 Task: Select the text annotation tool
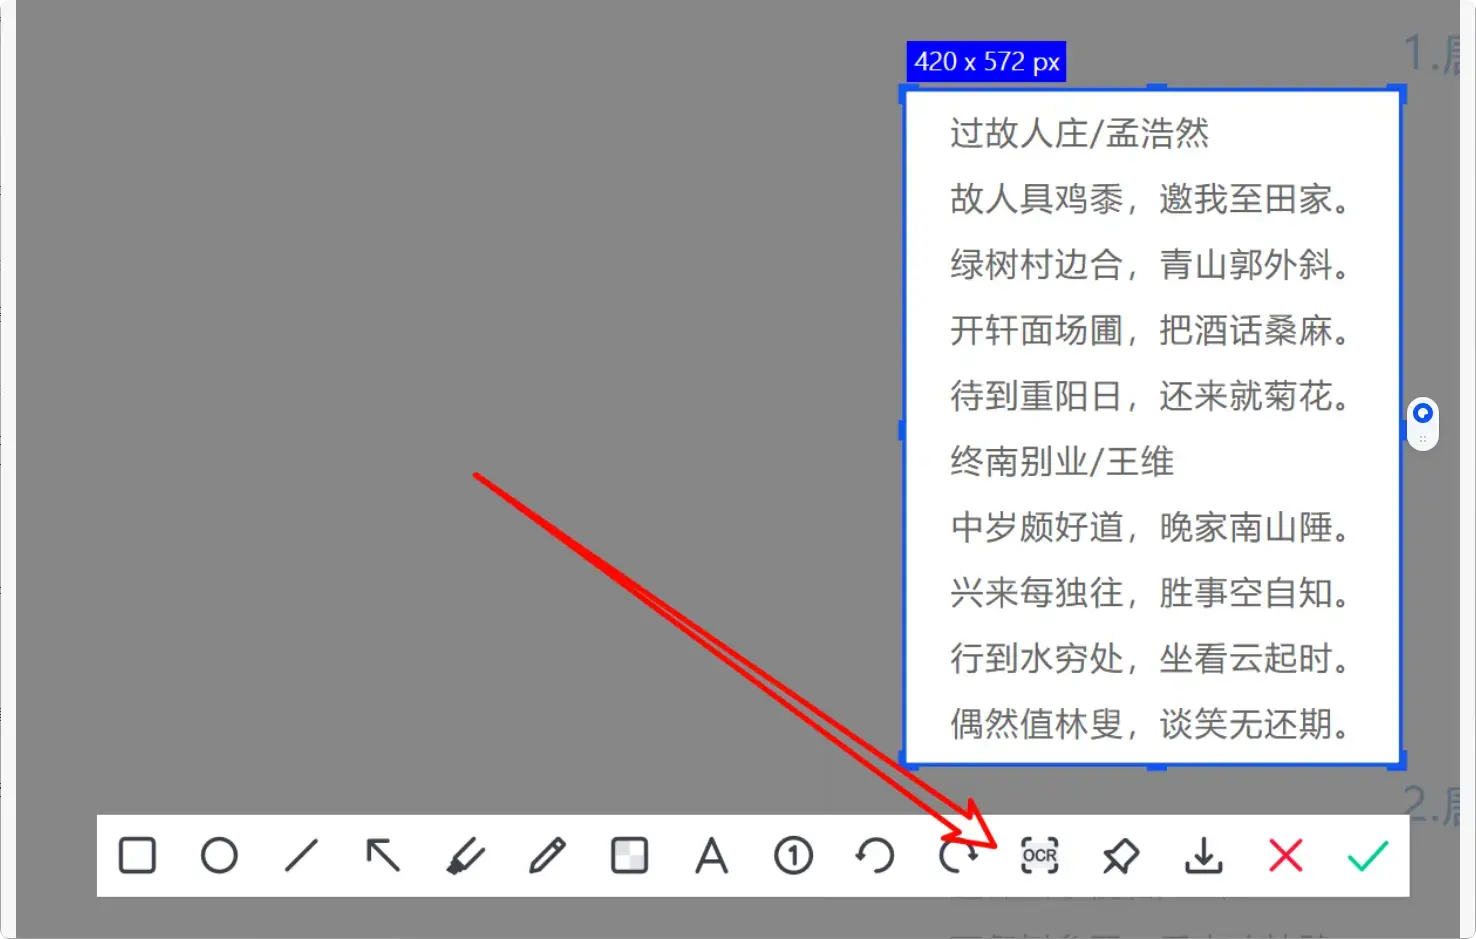[711, 856]
